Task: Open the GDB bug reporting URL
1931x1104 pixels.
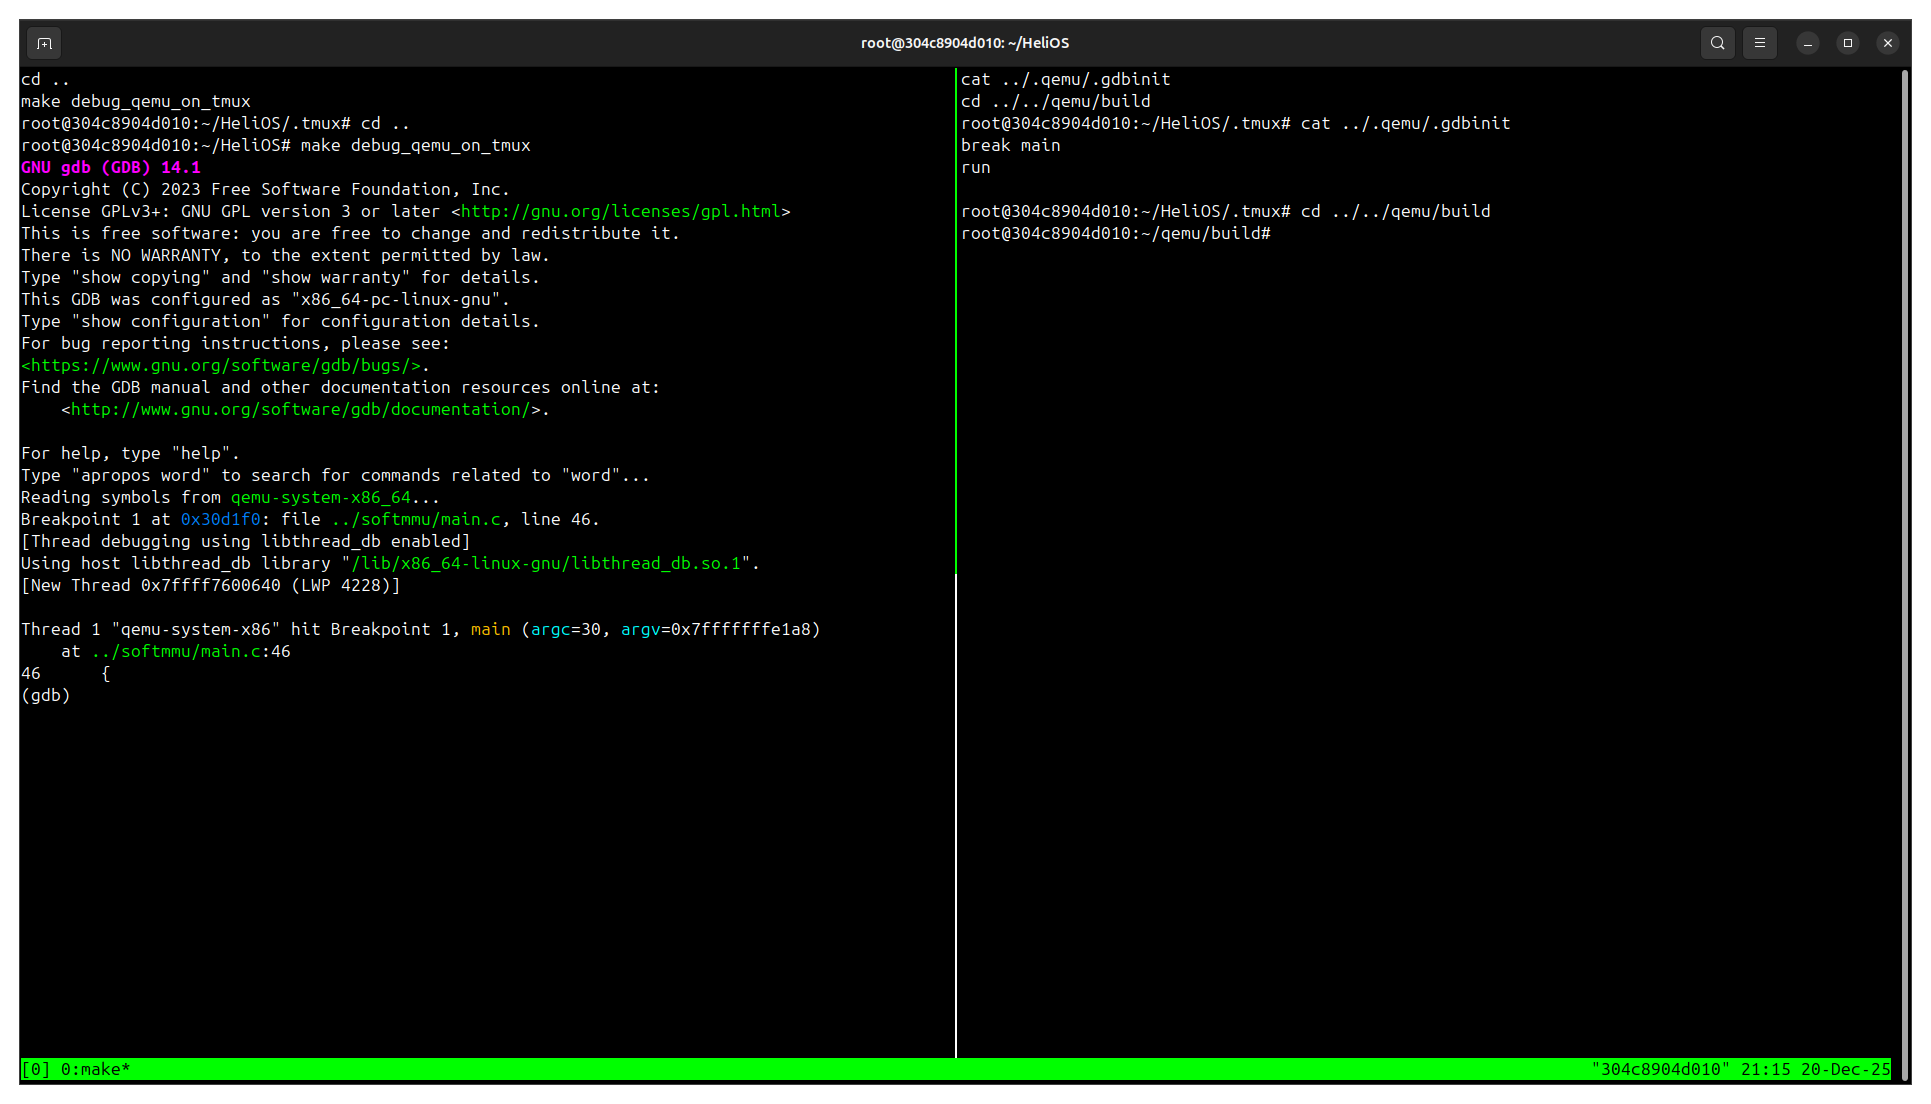Action: [x=222, y=365]
